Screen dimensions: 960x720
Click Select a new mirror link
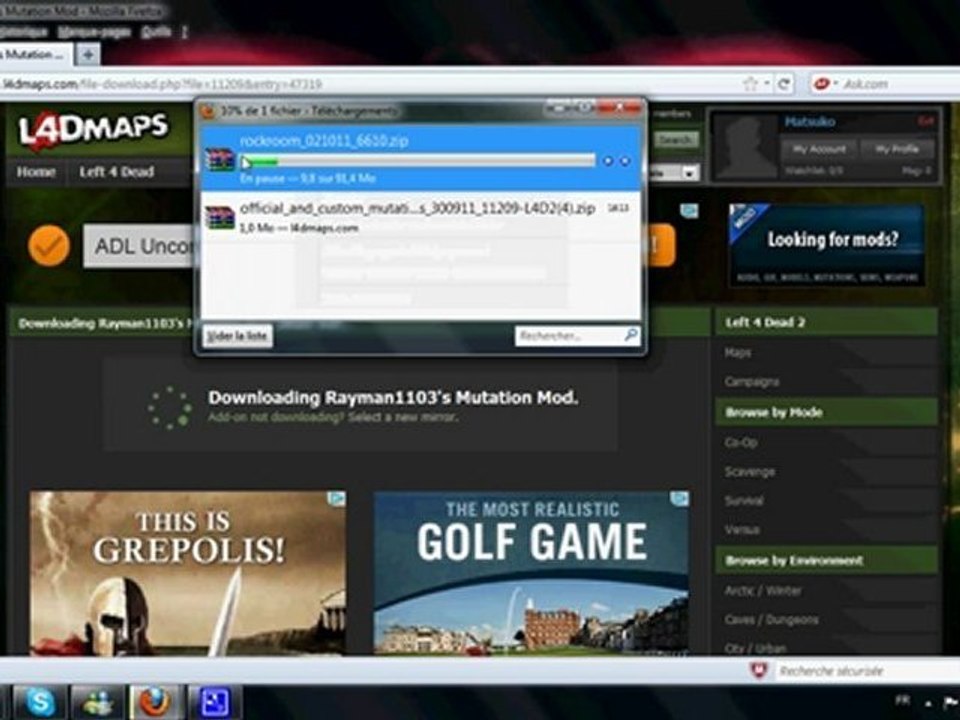(403, 418)
